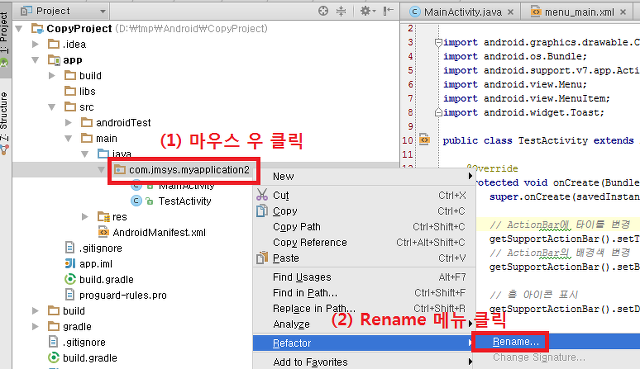Open Add to Favorites submenu
This screenshot has height=369, width=640.
pos(364,362)
